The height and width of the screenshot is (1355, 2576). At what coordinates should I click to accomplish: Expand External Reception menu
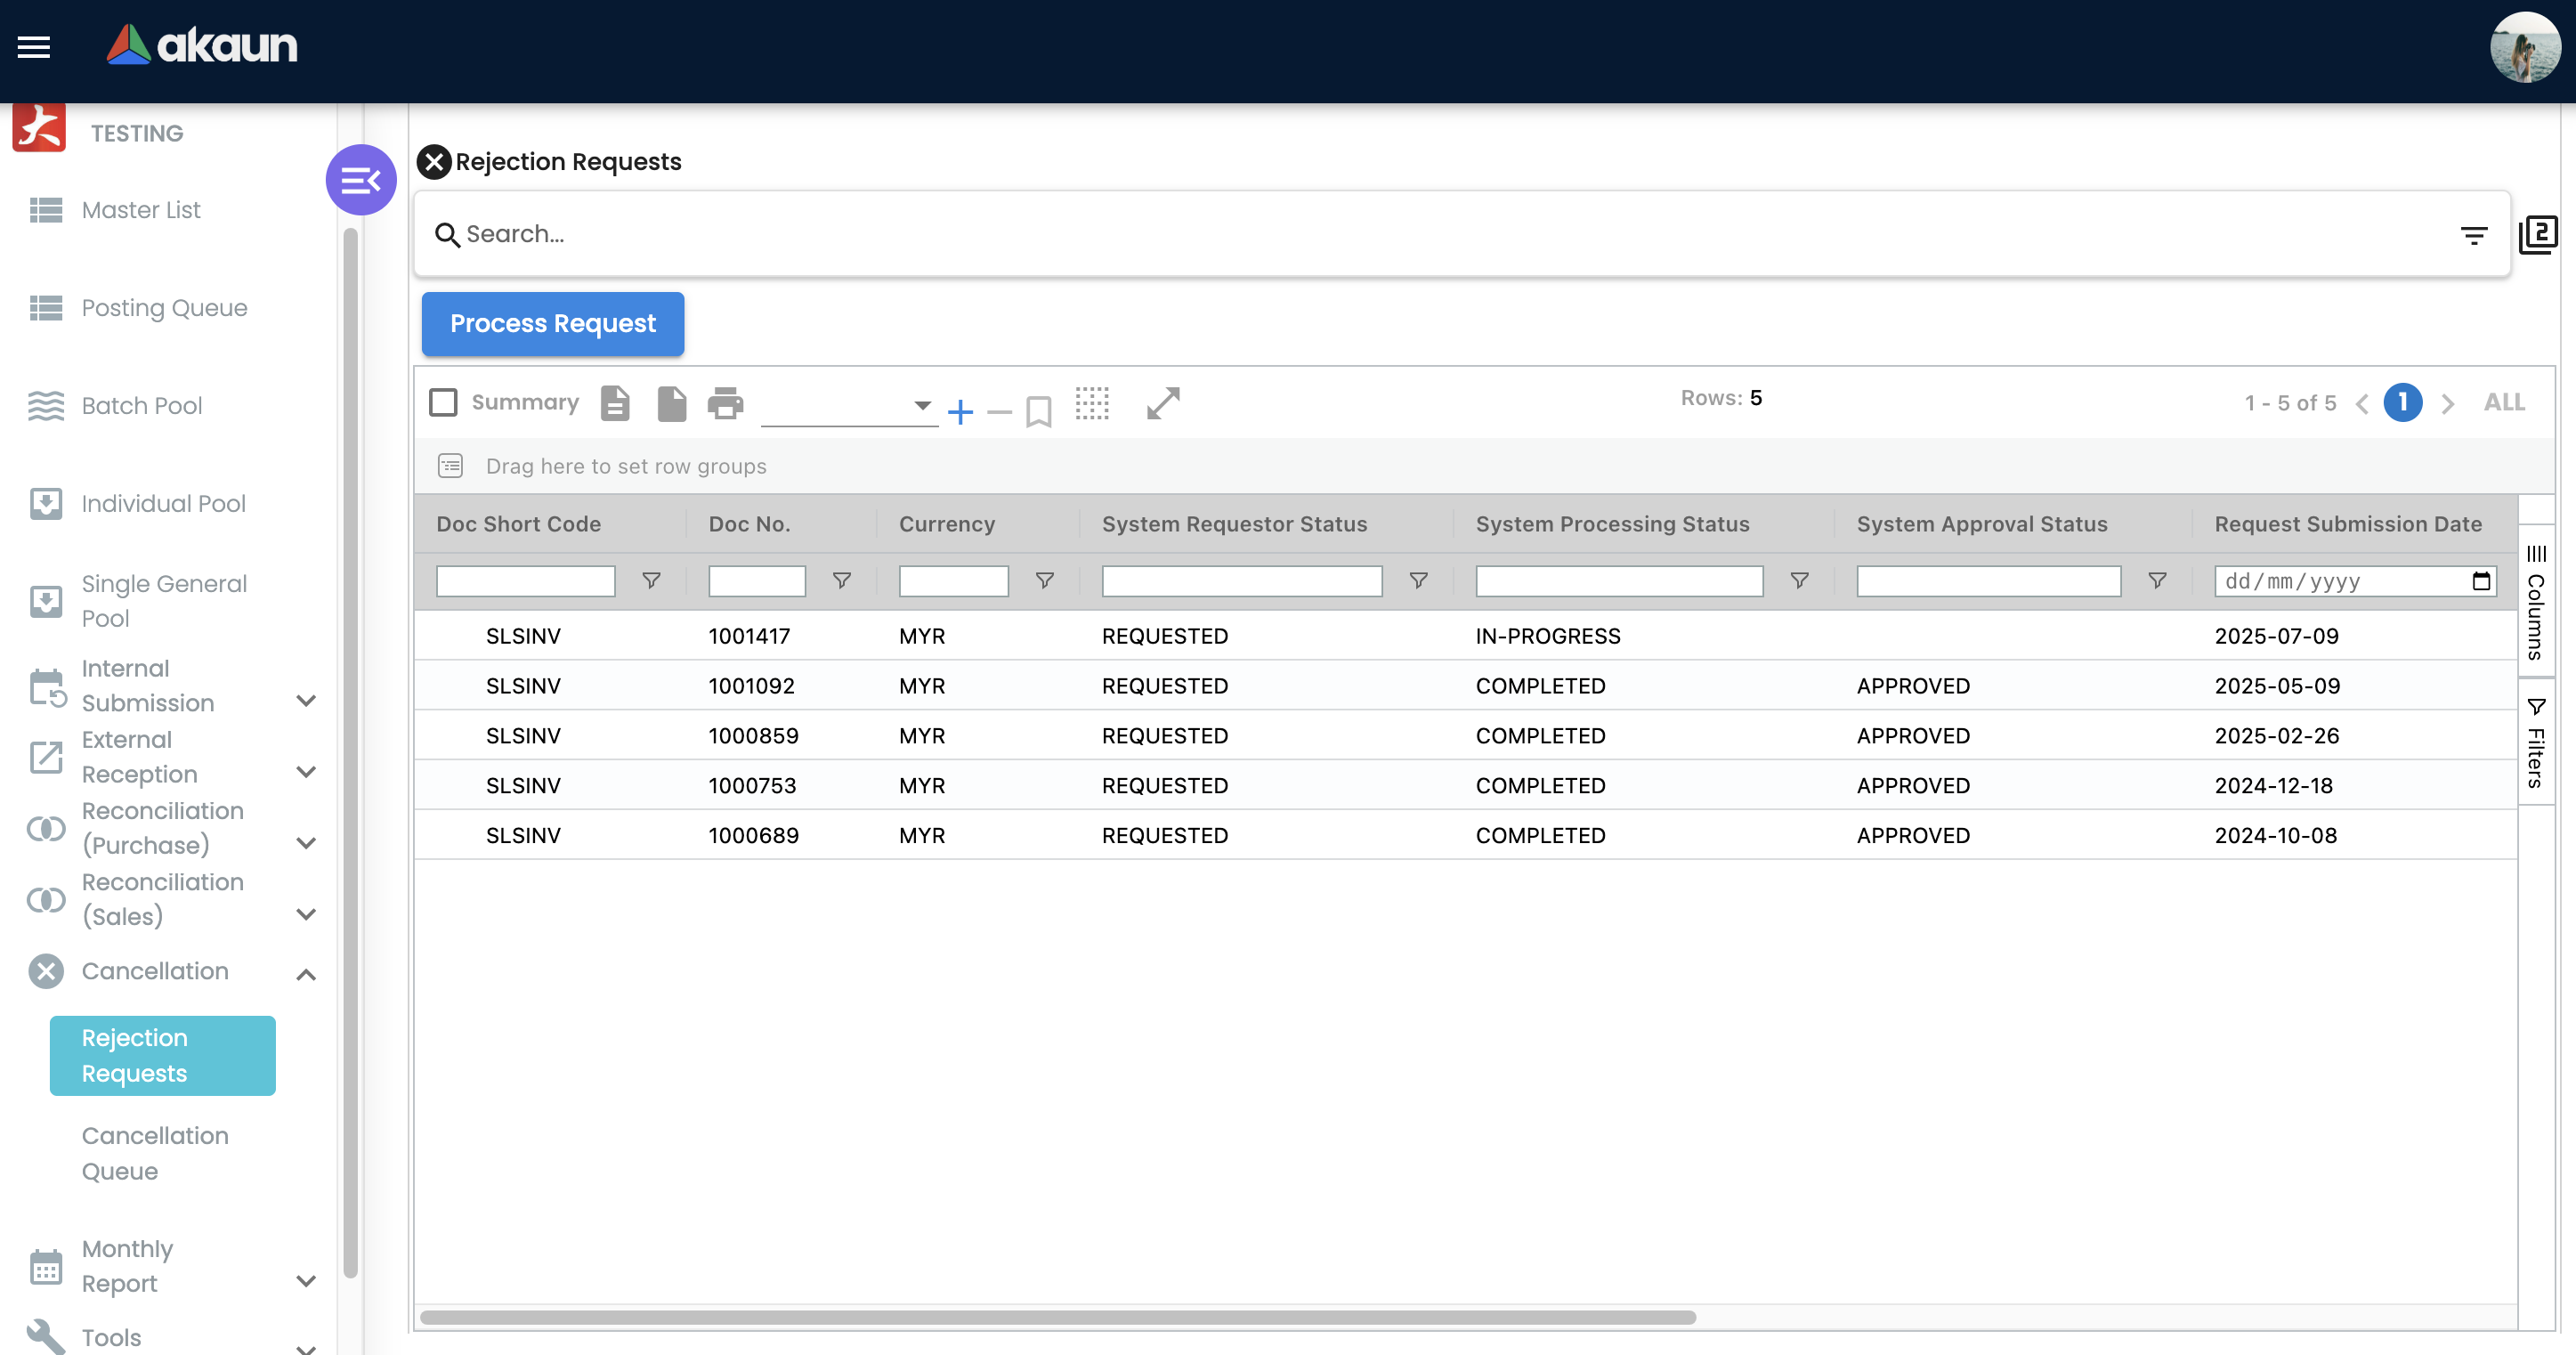pos(306,772)
